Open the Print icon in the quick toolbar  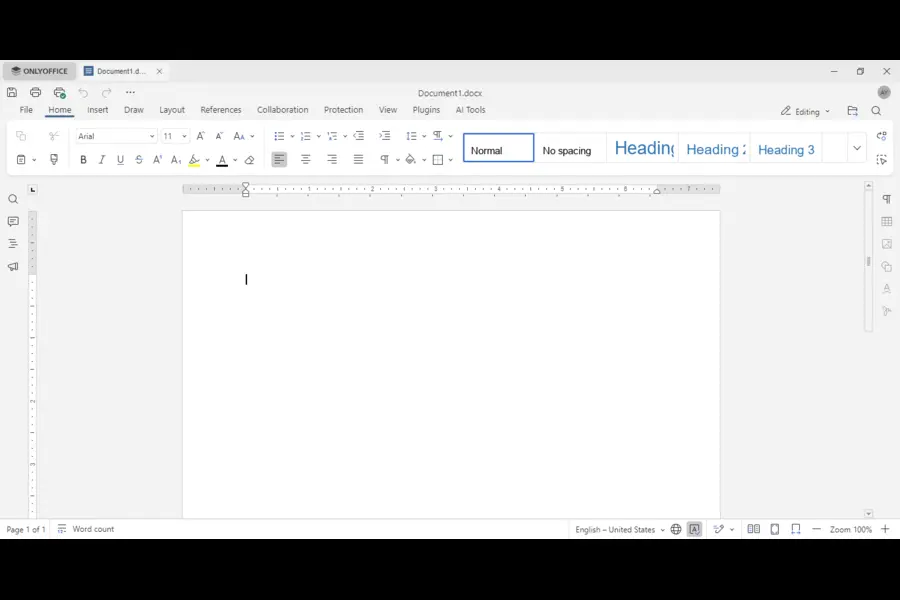pos(36,92)
